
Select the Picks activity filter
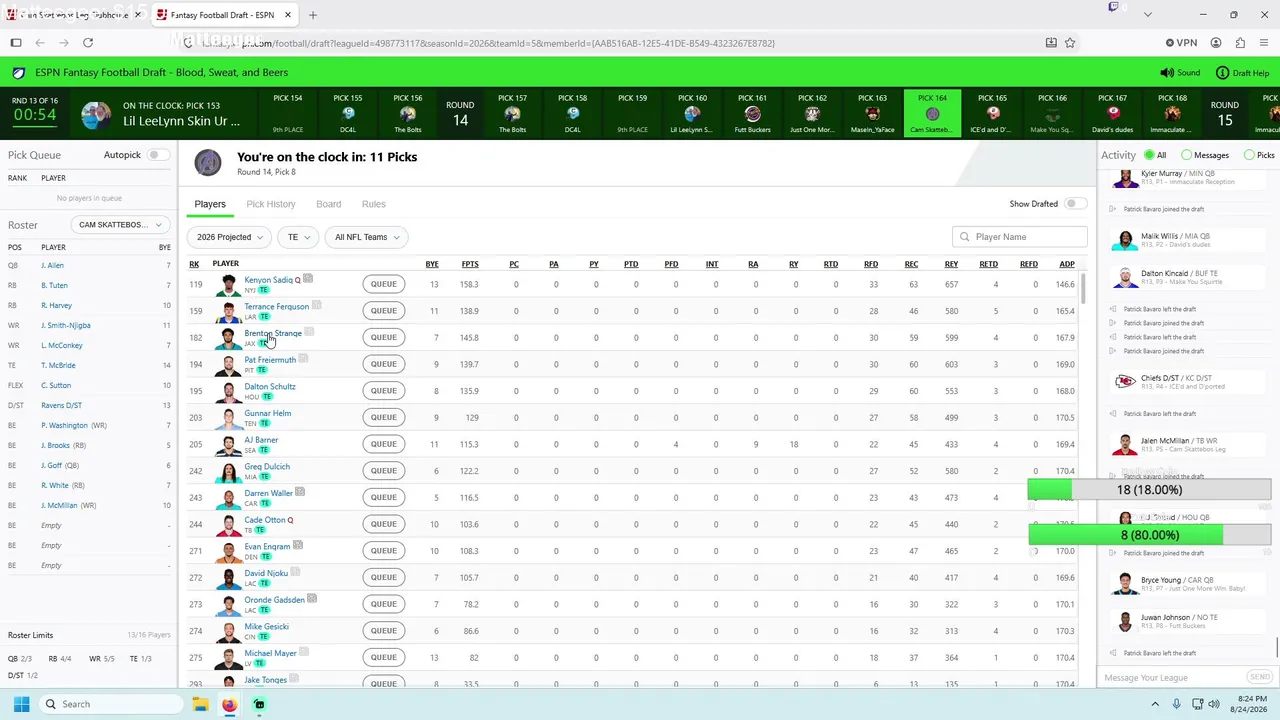point(1259,155)
